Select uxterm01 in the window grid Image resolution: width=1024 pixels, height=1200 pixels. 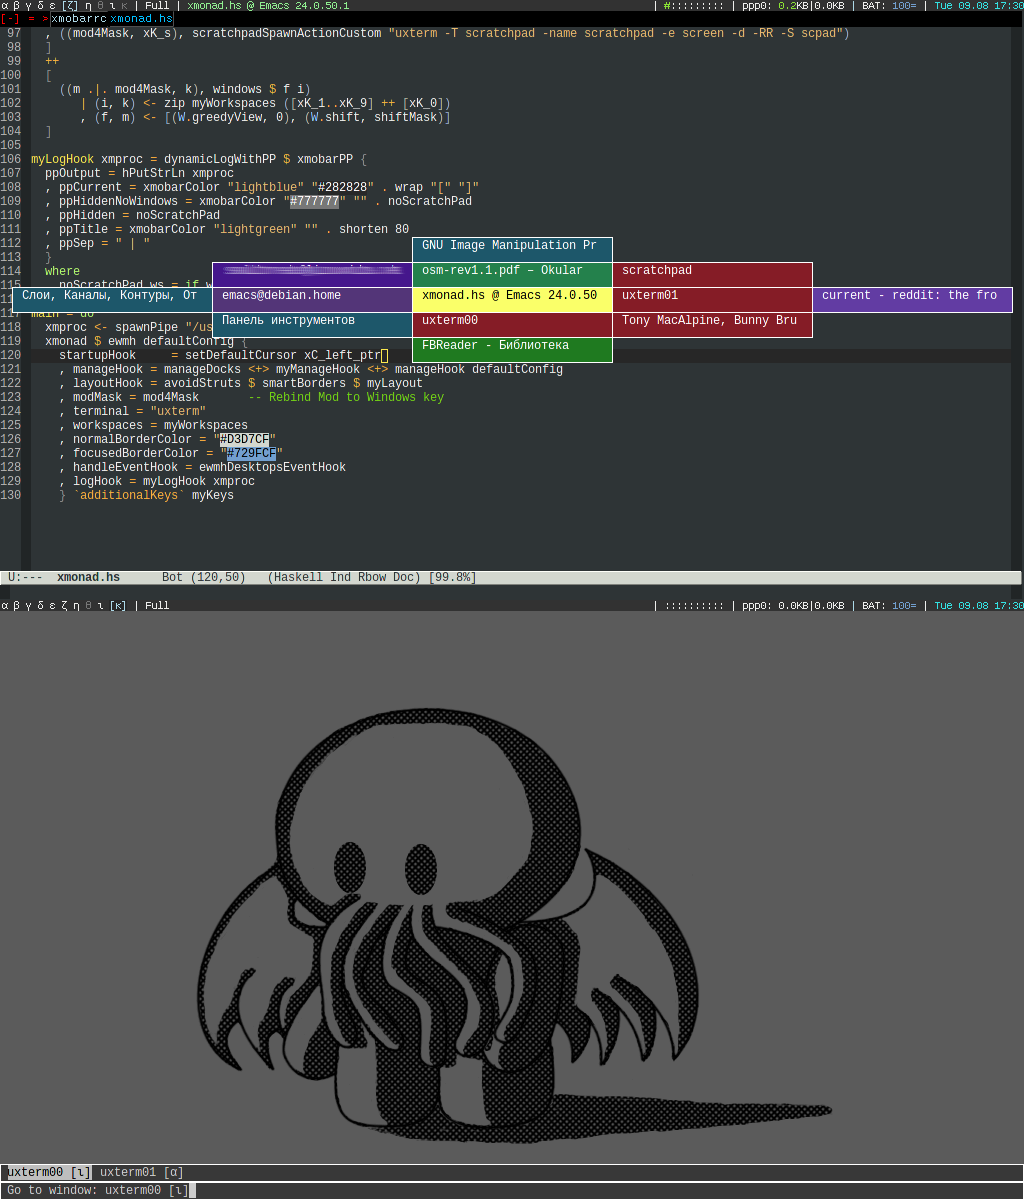pos(712,300)
